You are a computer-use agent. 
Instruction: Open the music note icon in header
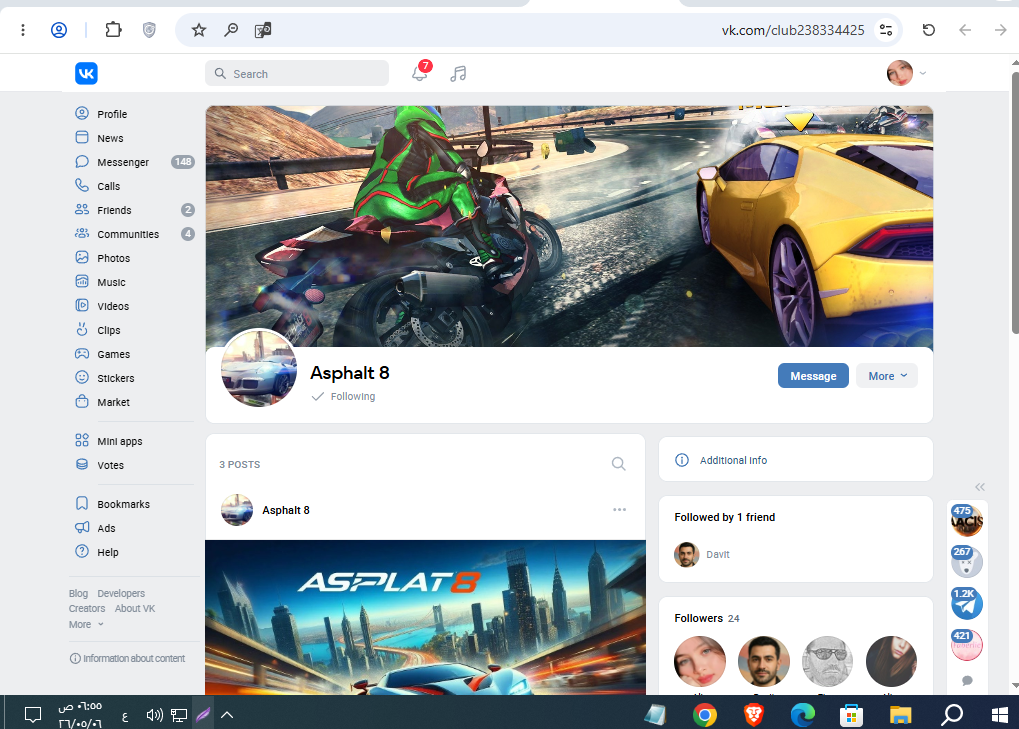458,73
